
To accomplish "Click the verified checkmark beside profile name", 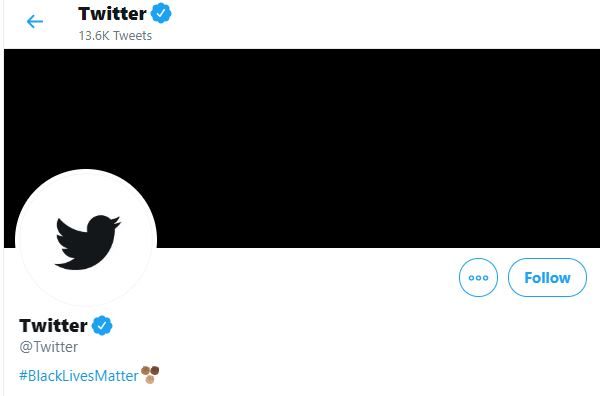I will [102, 326].
